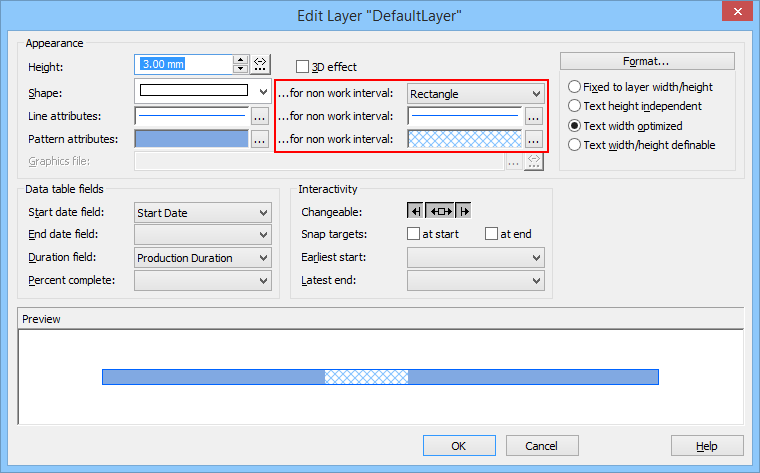
Task: Open non work interval pattern ellipsis button
Action: 534,140
